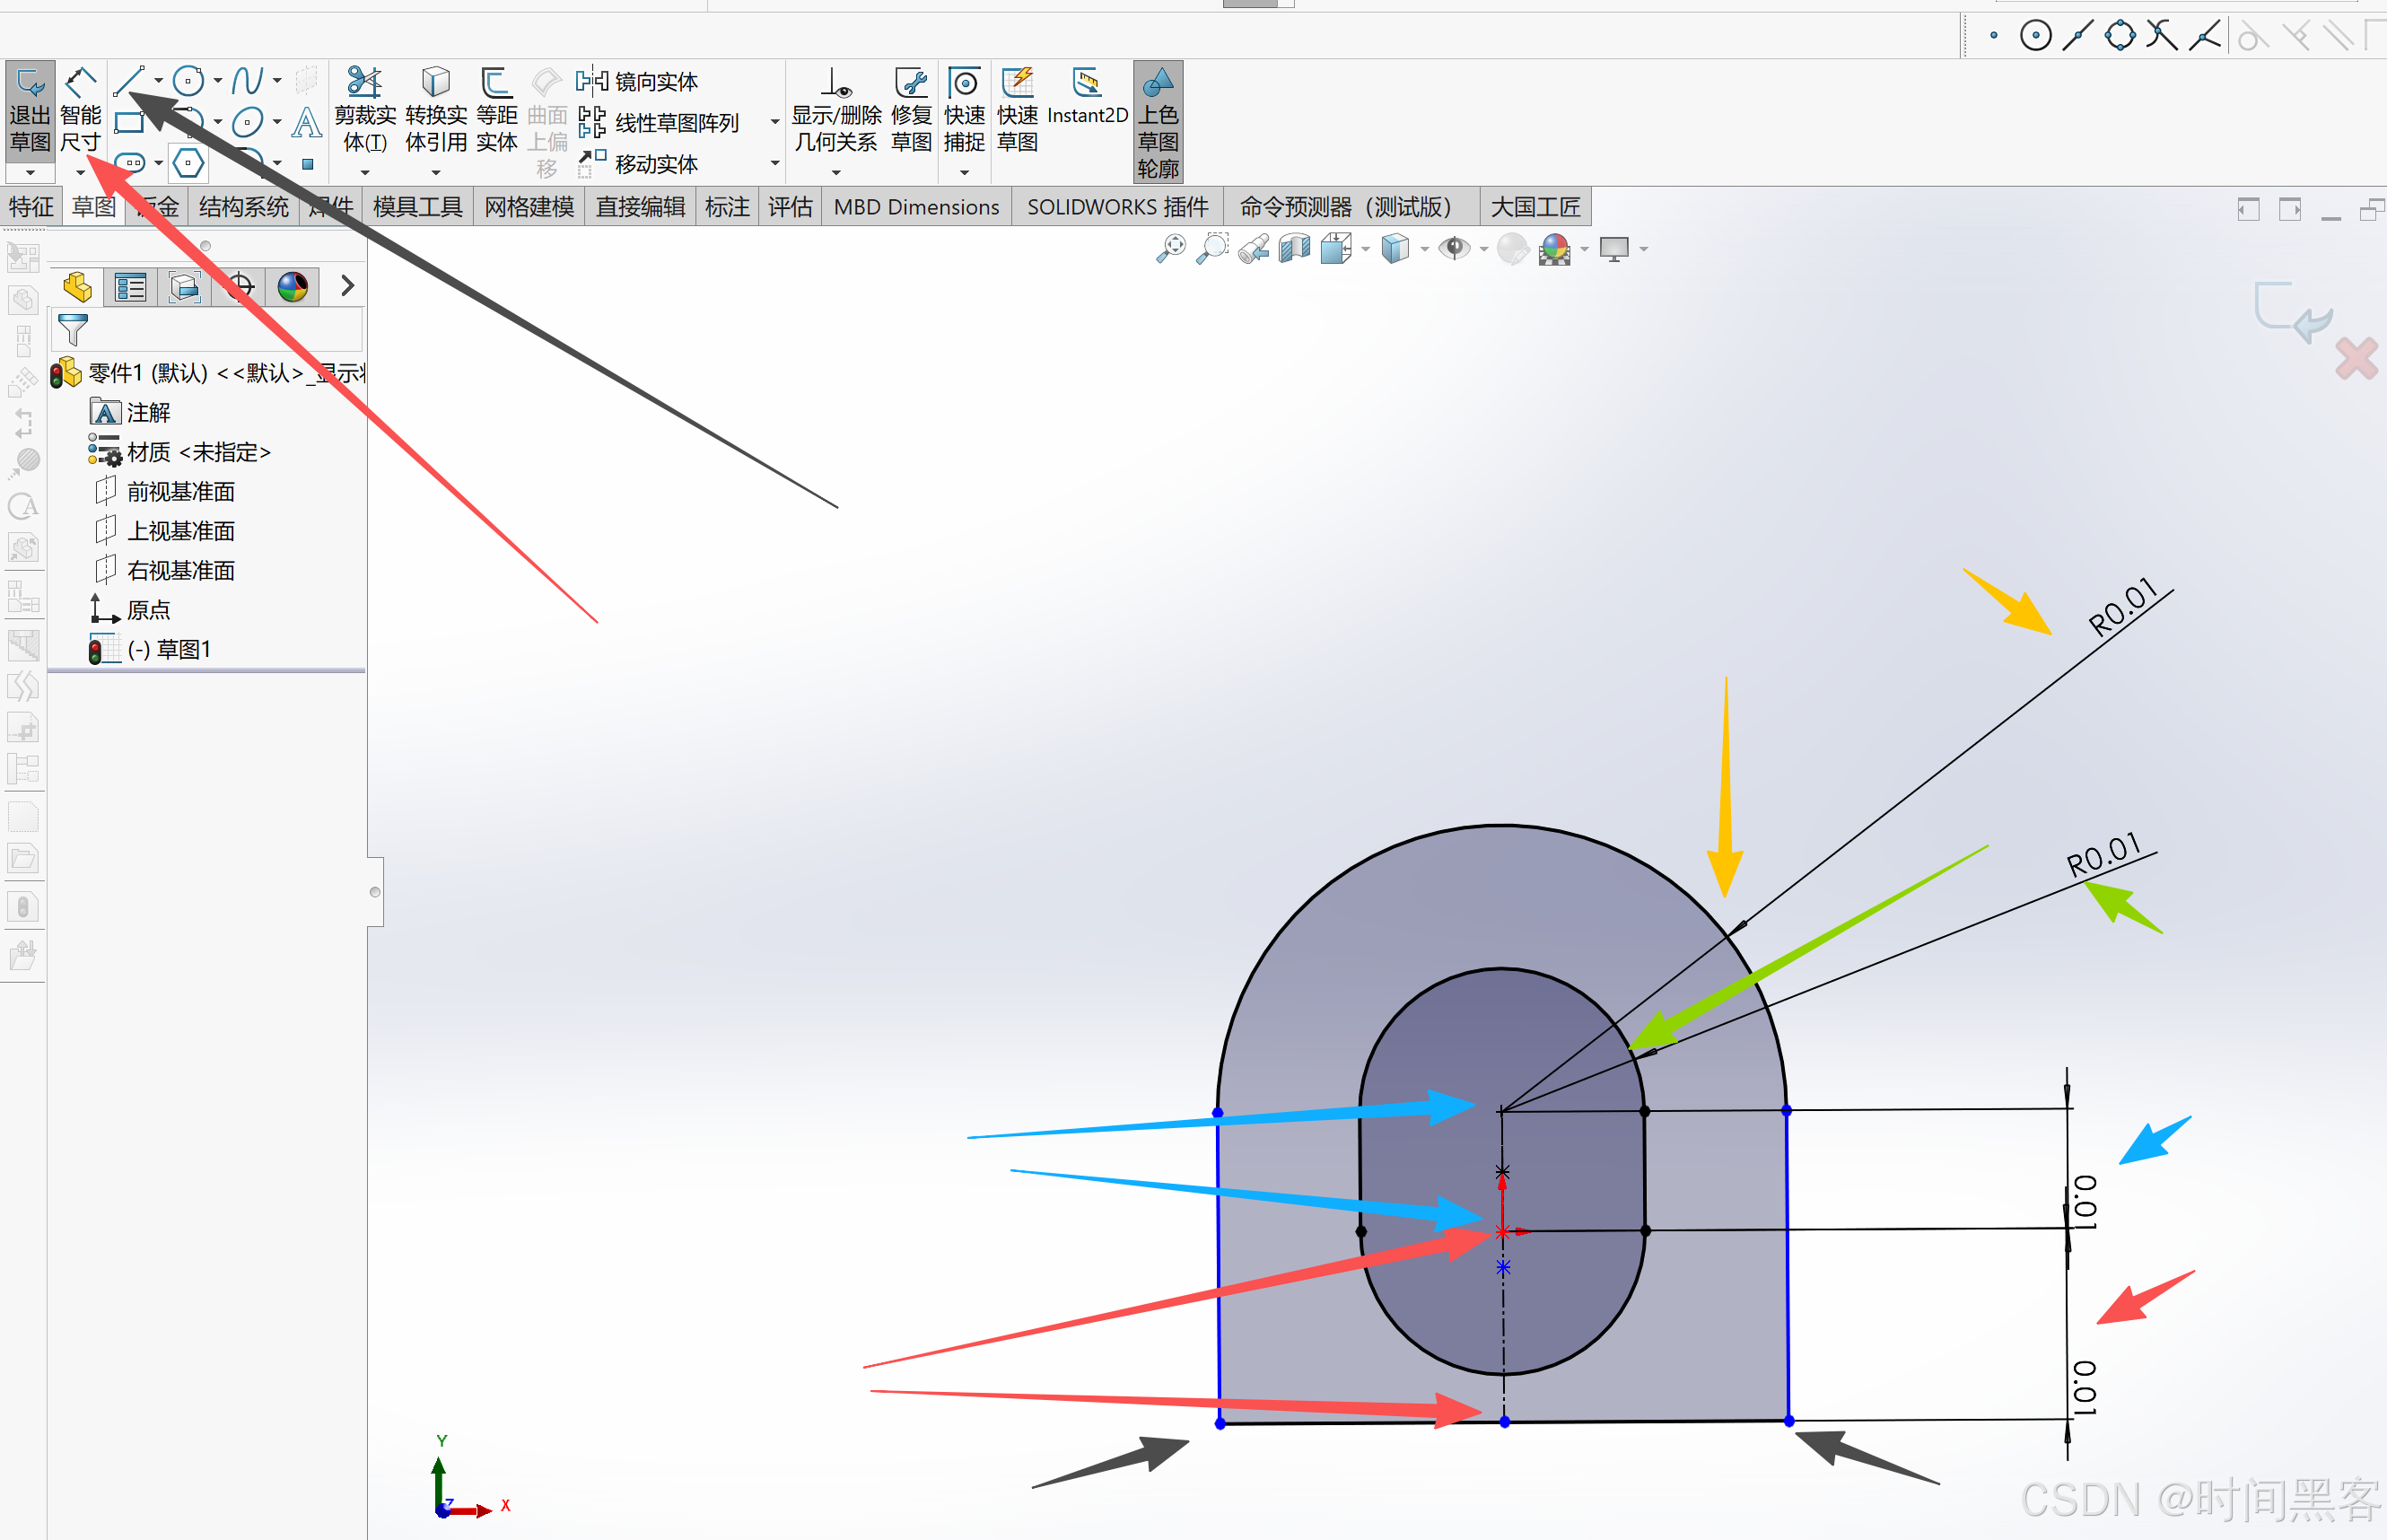Open the appearance color wheel tab
Image resolution: width=2387 pixels, height=1540 pixels.
click(x=292, y=287)
